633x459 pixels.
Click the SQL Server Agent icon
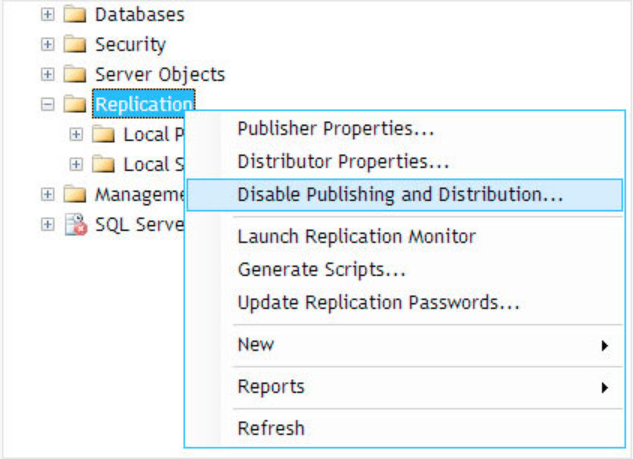click(x=75, y=224)
